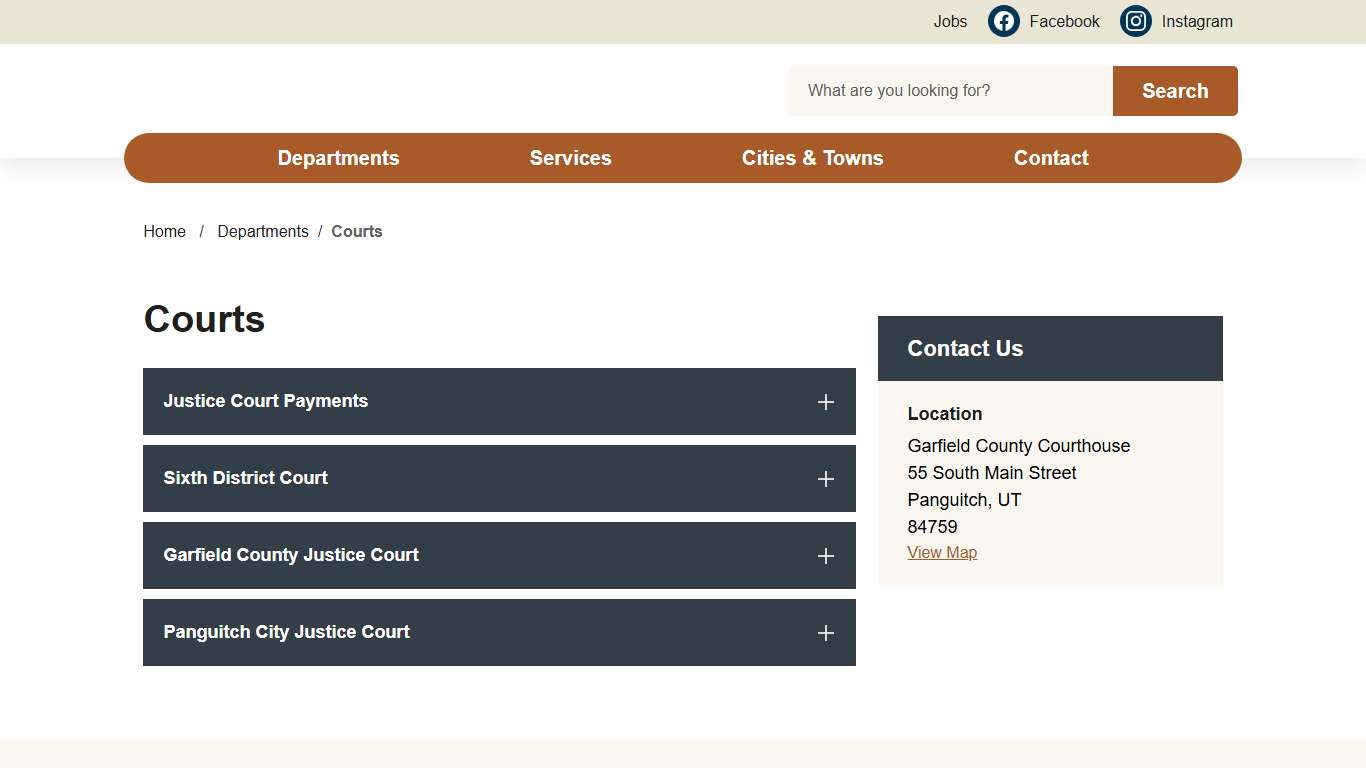The image size is (1366, 768).
Task: Open the Jobs link in top bar
Action: pyautogui.click(x=950, y=21)
